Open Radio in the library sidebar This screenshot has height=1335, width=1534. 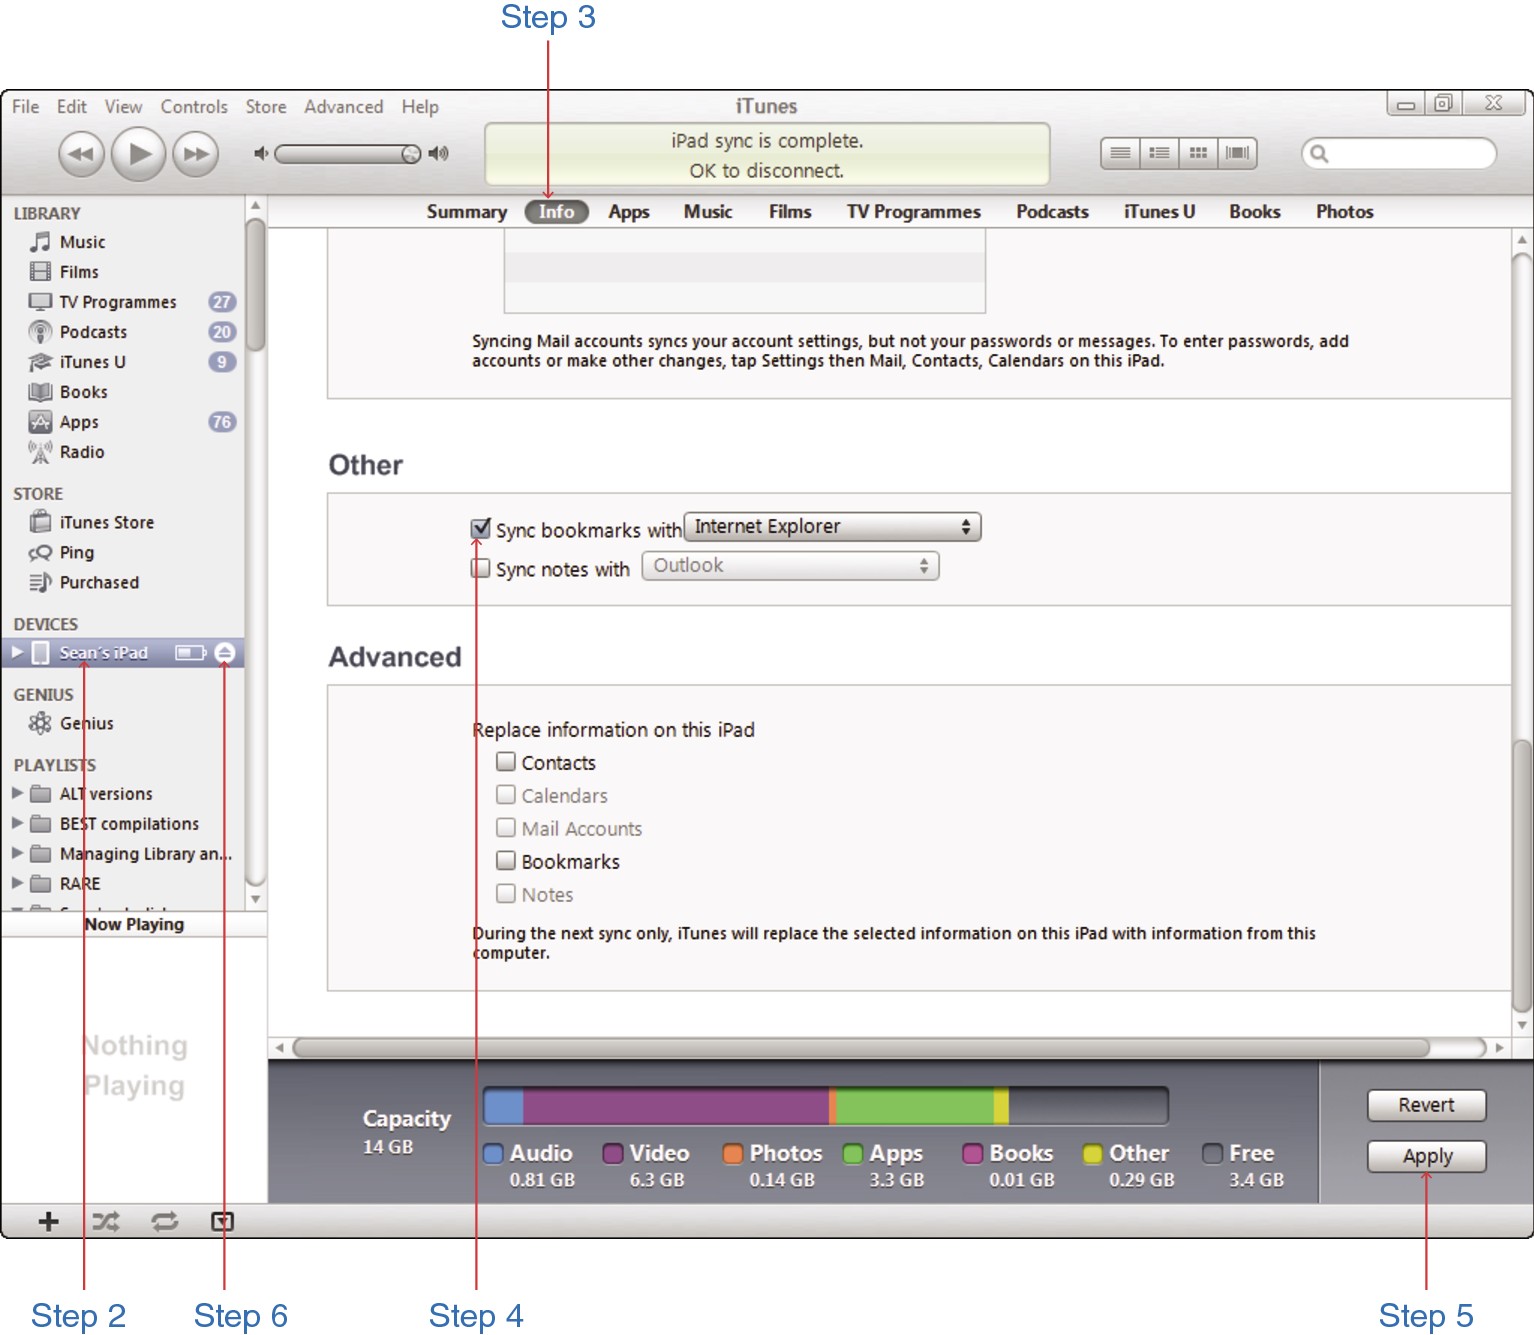pyautogui.click(x=81, y=452)
